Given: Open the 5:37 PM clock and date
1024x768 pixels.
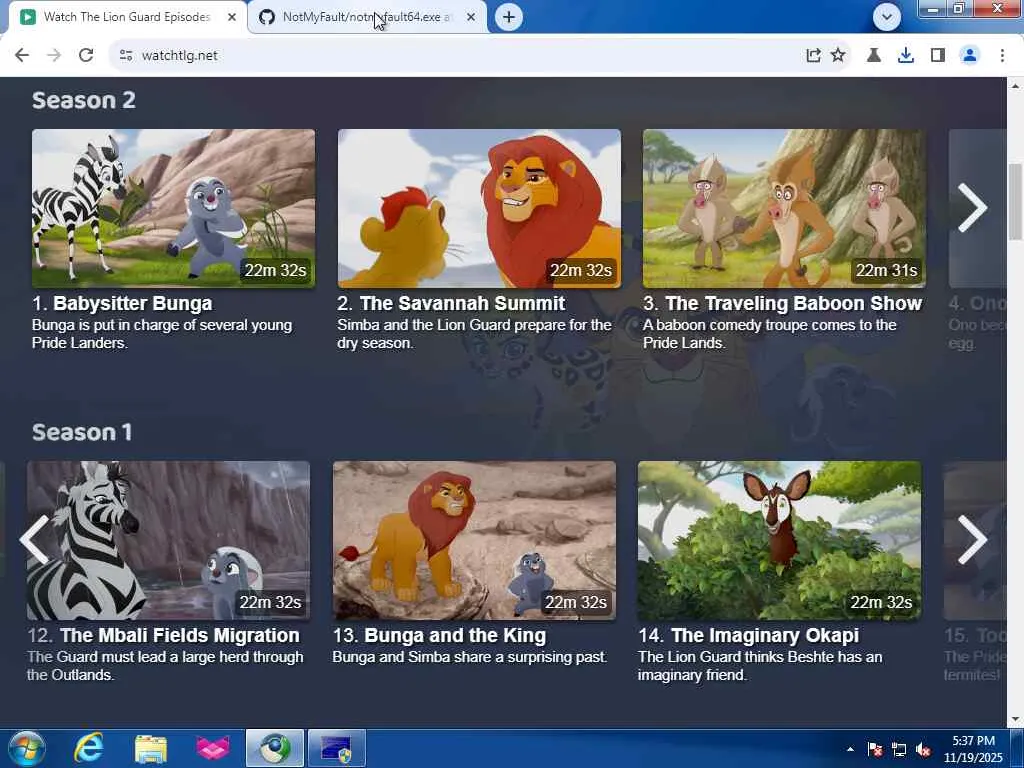Looking at the screenshot, I should coord(973,749).
